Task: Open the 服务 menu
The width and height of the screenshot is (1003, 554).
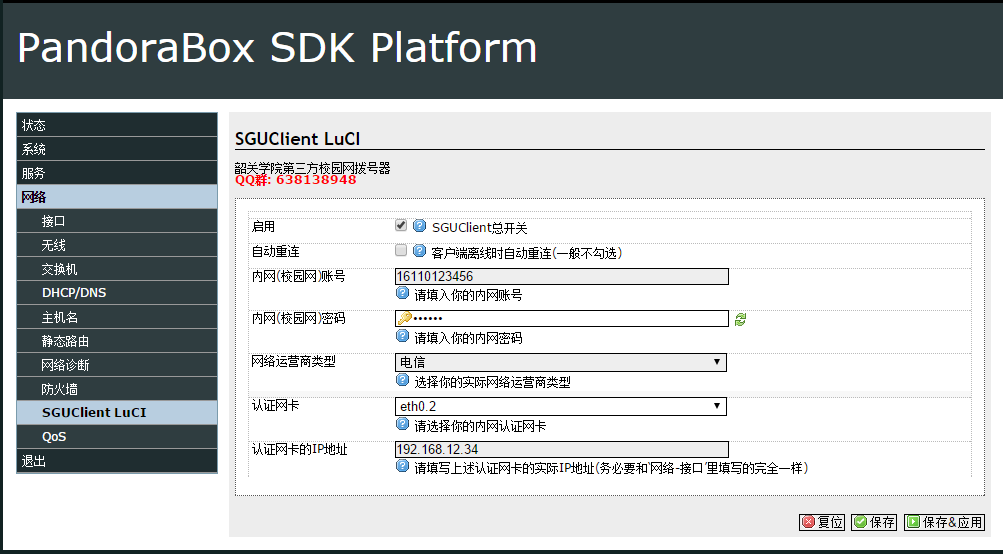Action: (x=117, y=173)
